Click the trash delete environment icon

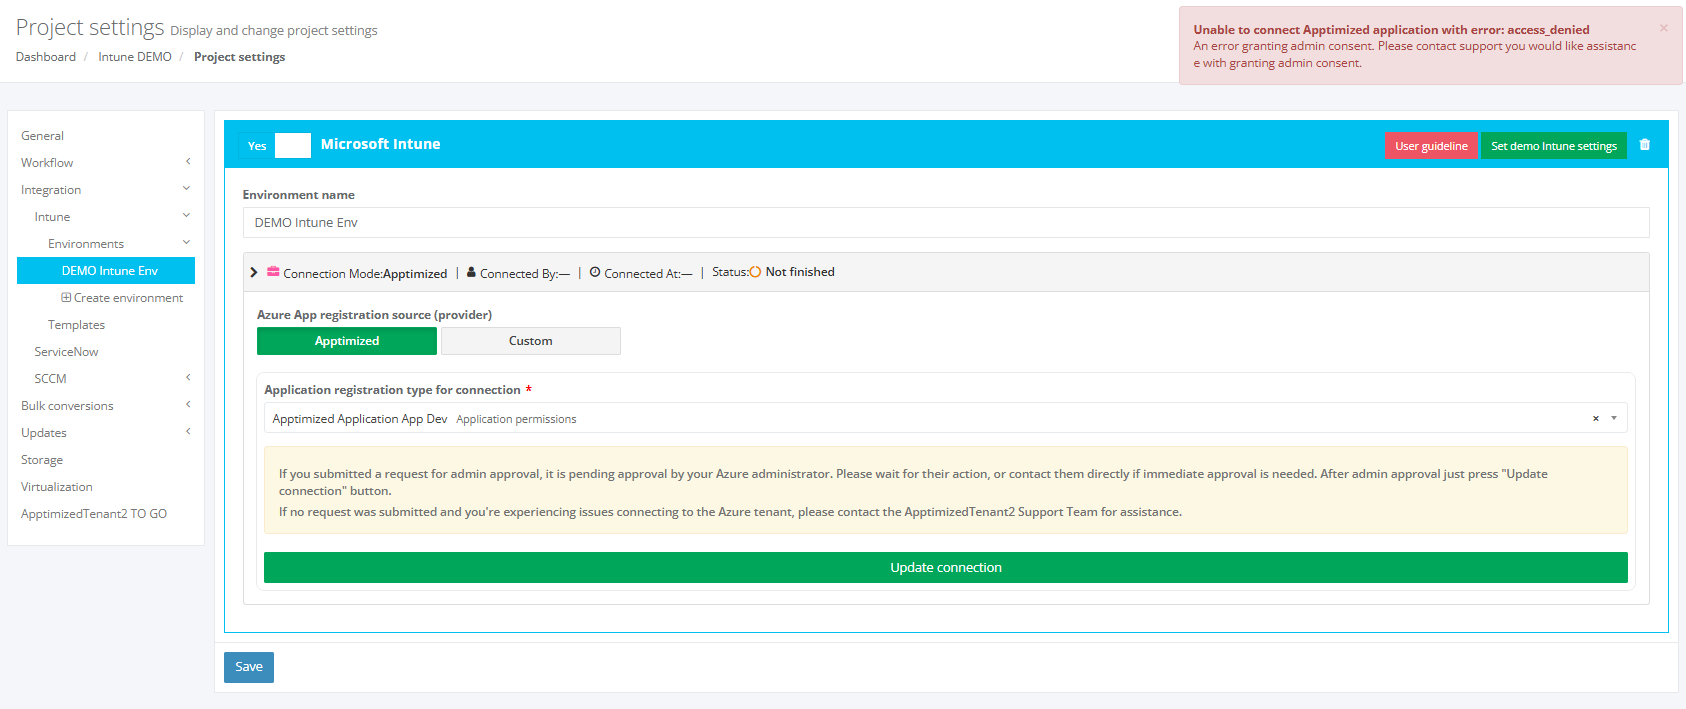1645,145
